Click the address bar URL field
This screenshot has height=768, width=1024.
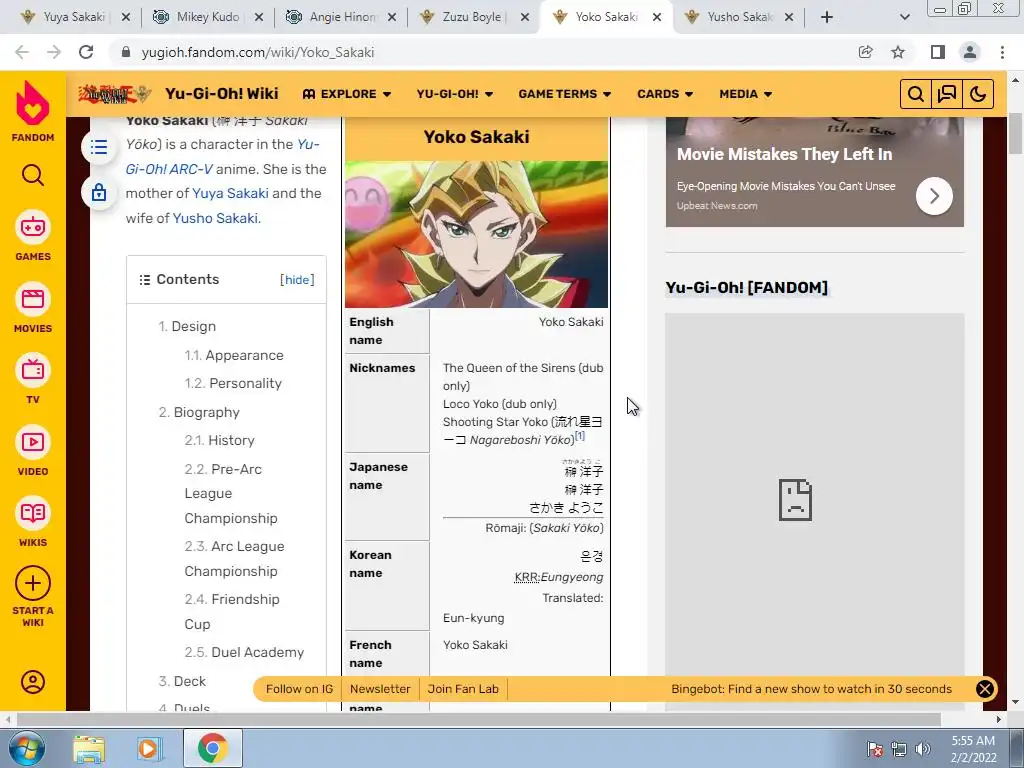pyautogui.click(x=483, y=52)
